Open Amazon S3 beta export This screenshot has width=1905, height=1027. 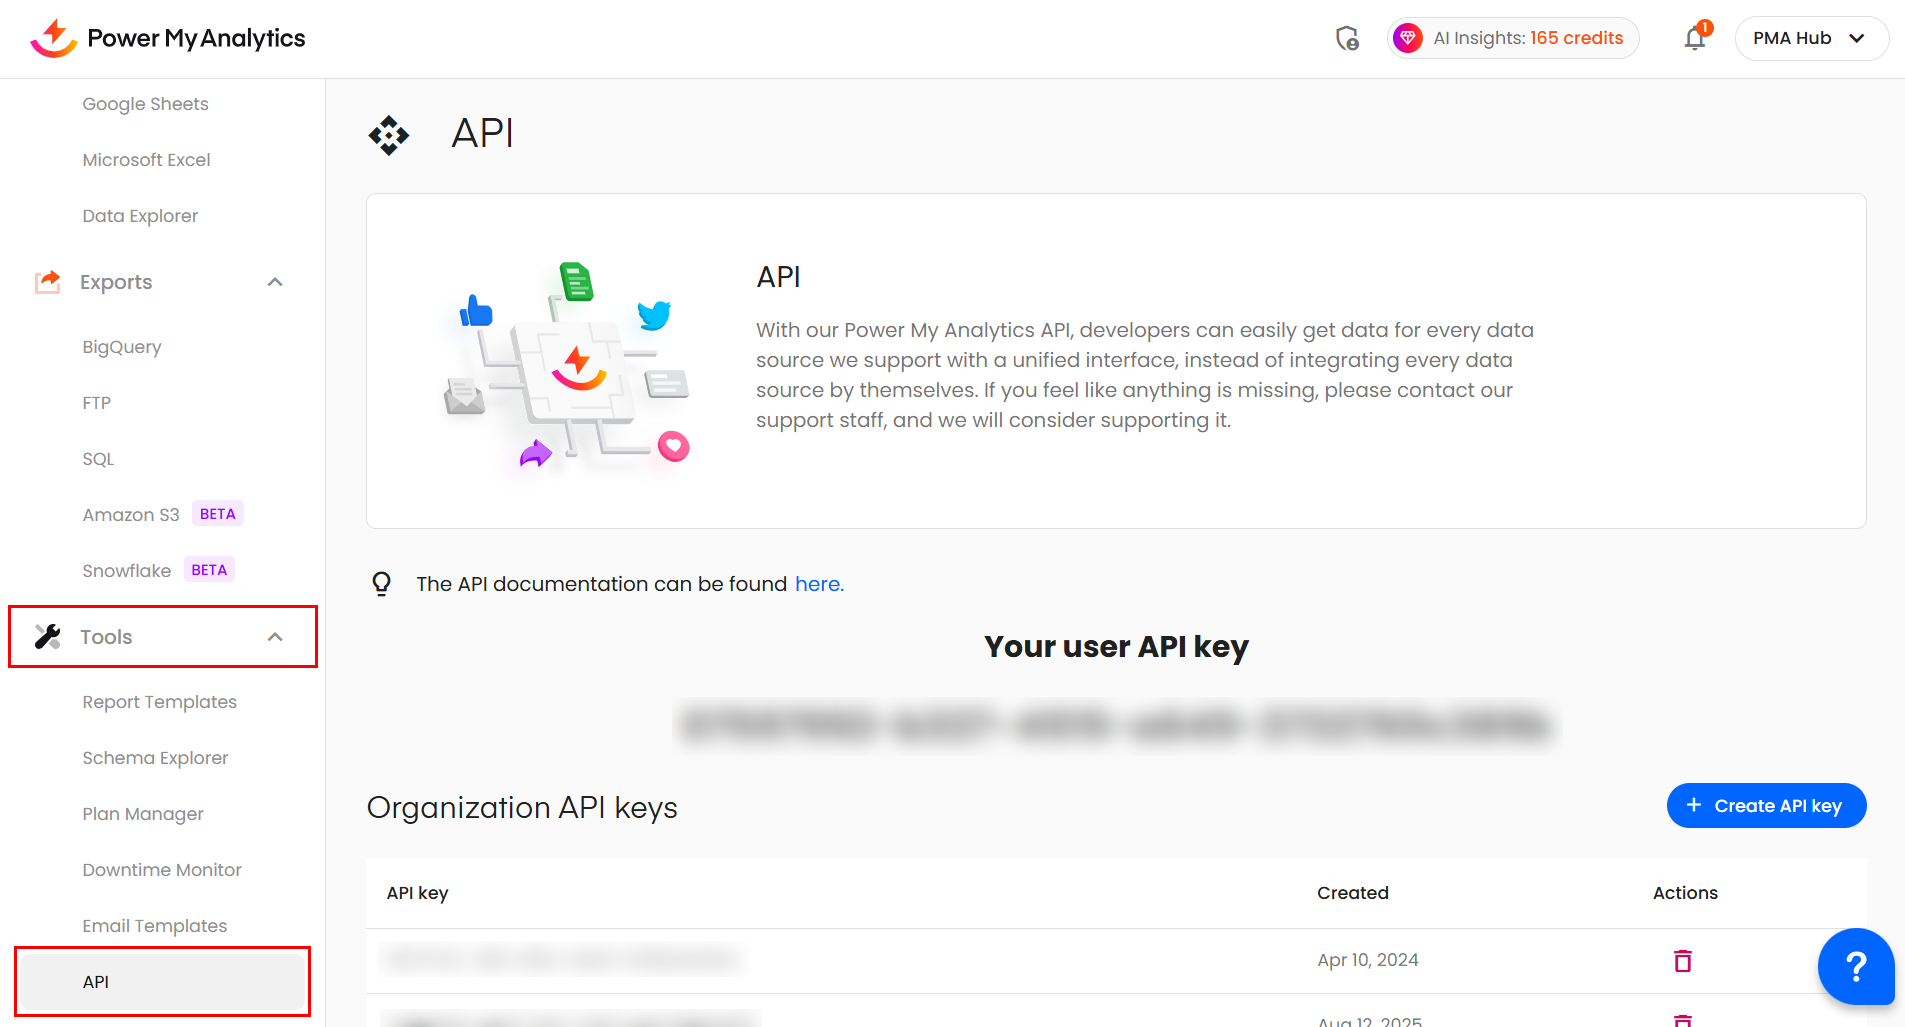tap(131, 515)
